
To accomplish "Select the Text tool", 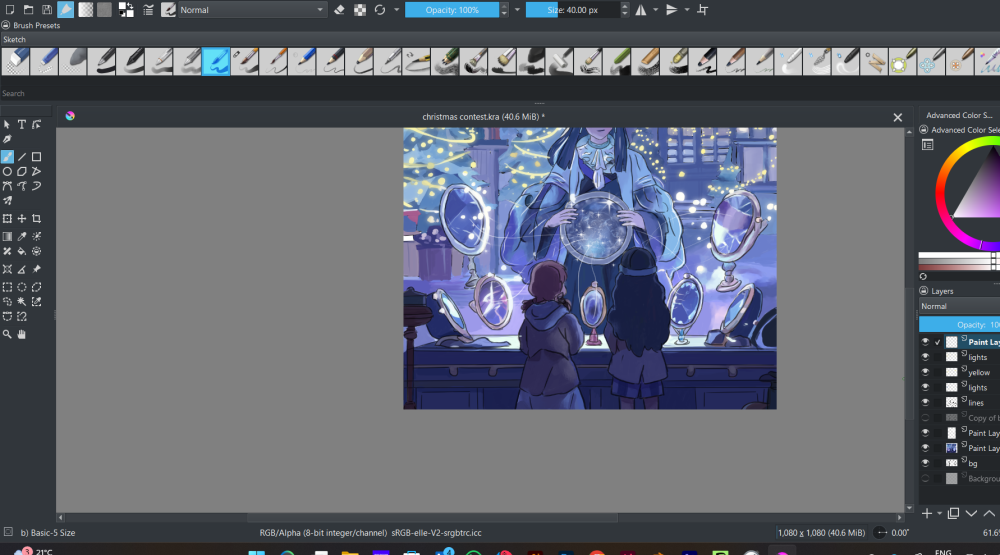I will tap(22, 124).
